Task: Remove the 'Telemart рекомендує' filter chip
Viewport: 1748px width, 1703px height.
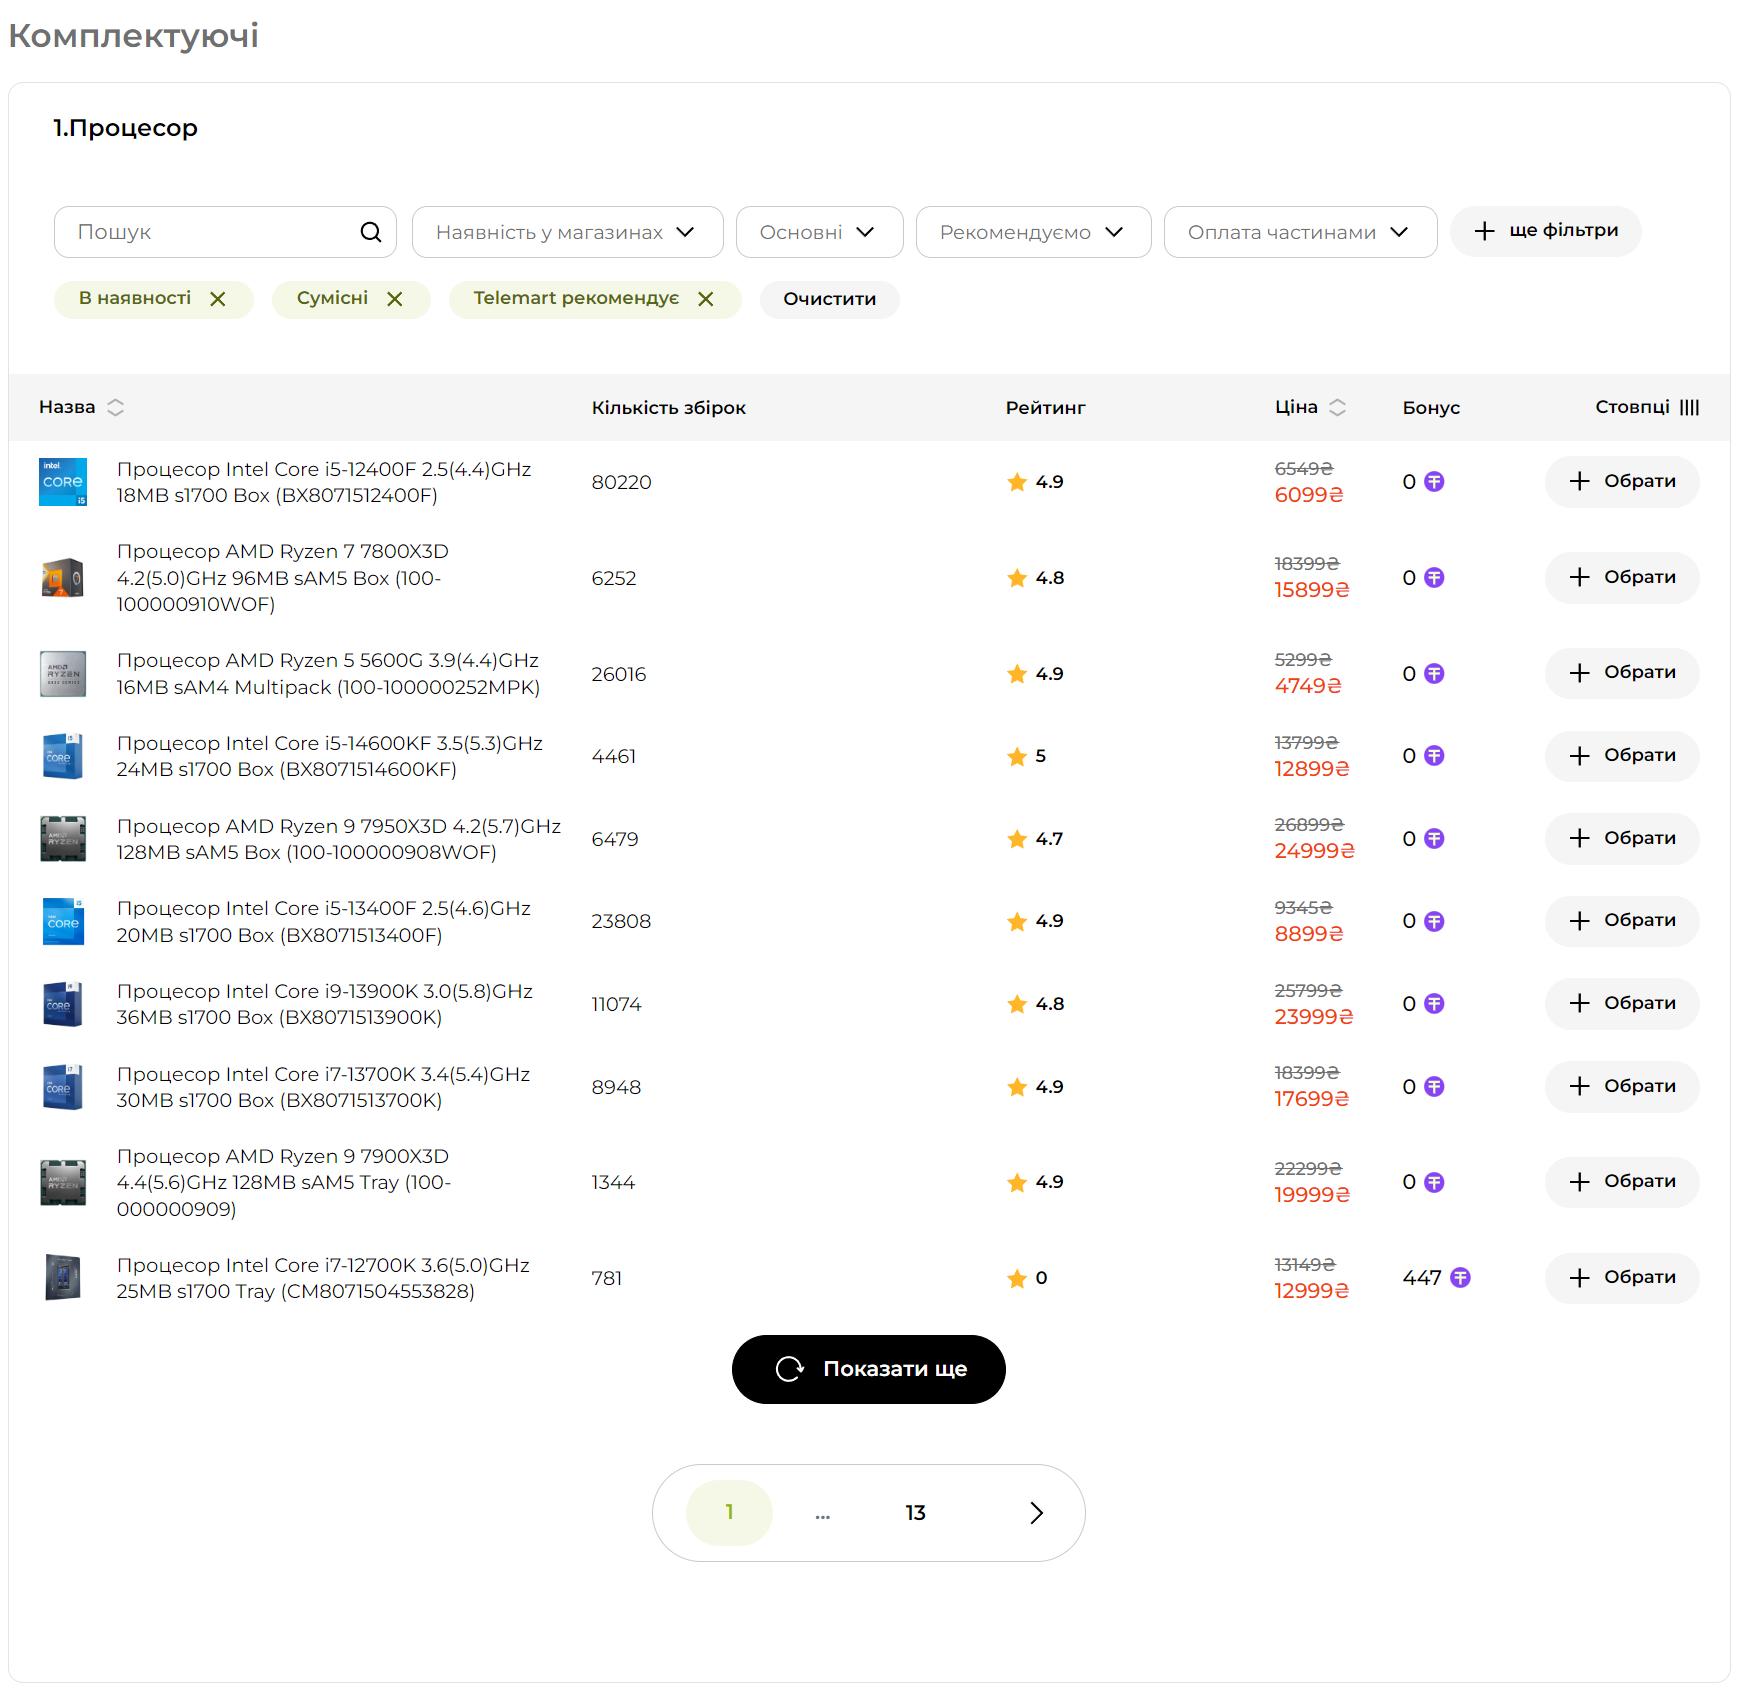Action: click(706, 299)
